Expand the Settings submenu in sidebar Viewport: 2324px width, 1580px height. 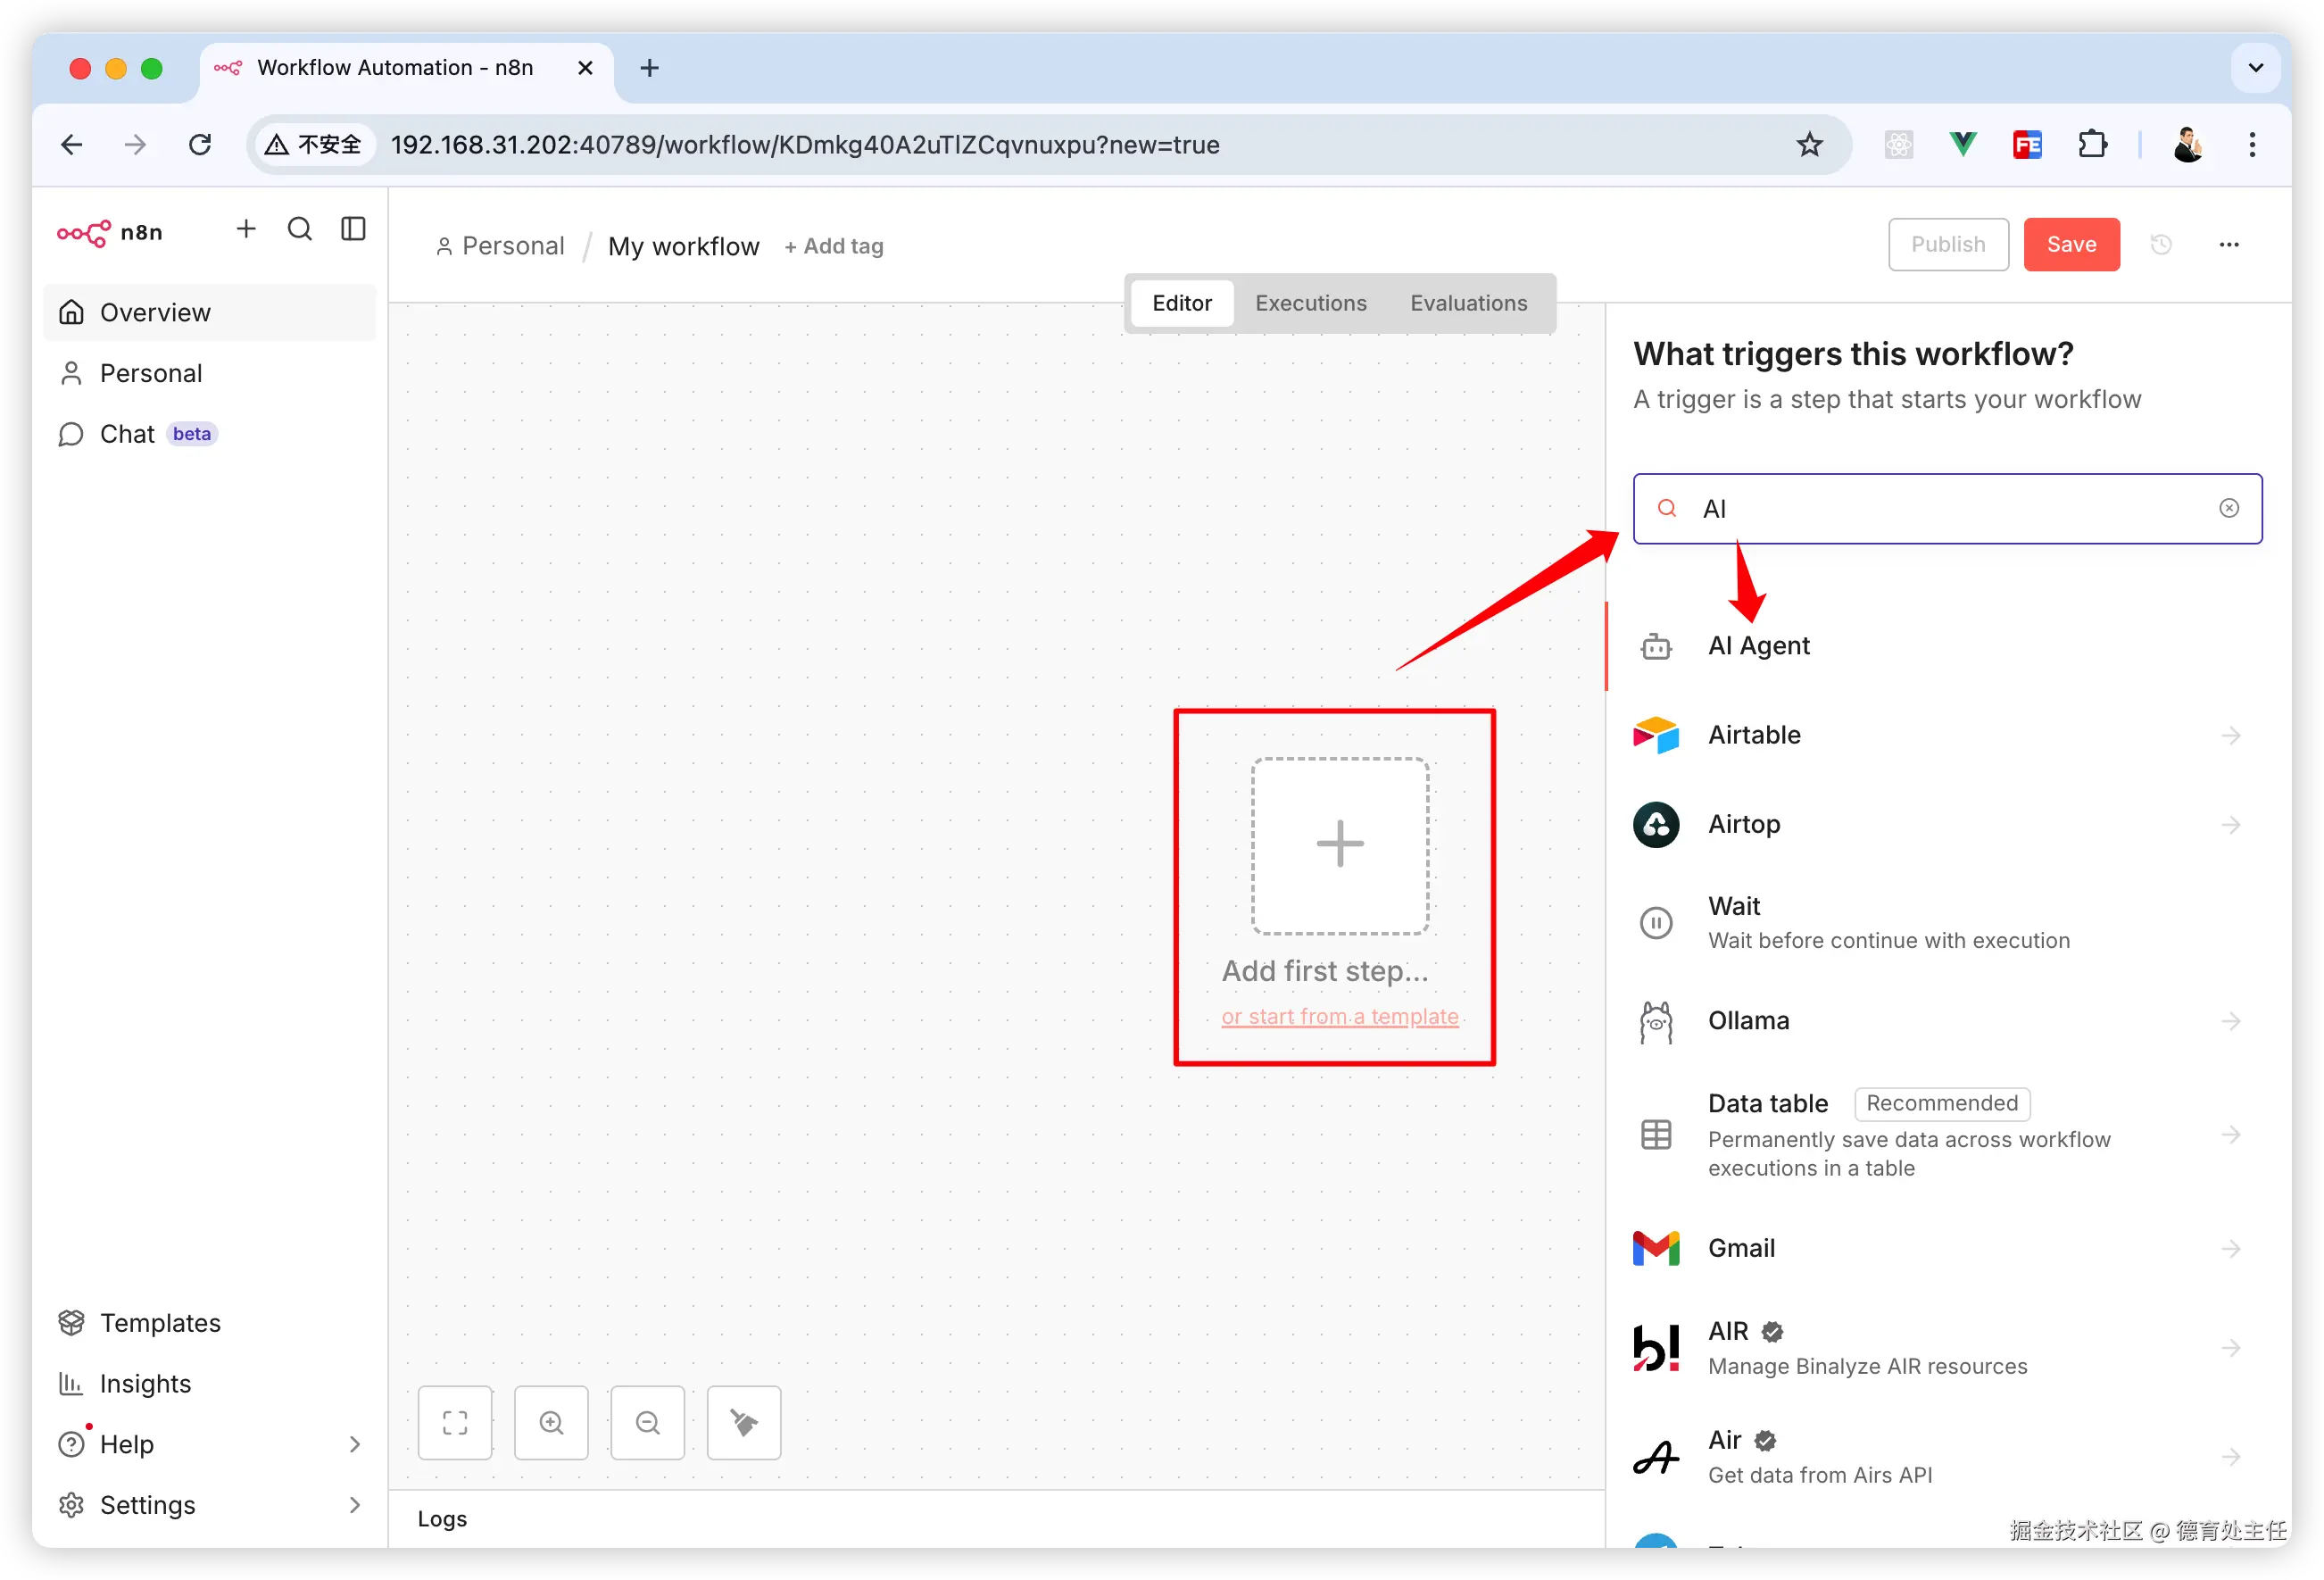[x=354, y=1505]
